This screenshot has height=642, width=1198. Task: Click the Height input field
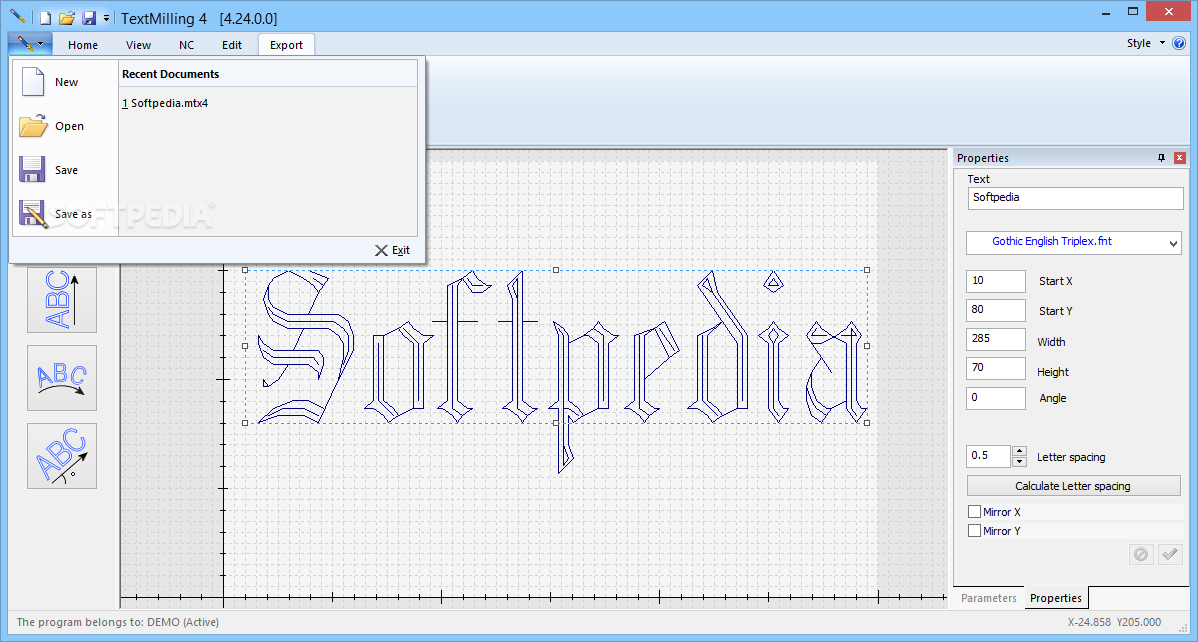coord(996,368)
